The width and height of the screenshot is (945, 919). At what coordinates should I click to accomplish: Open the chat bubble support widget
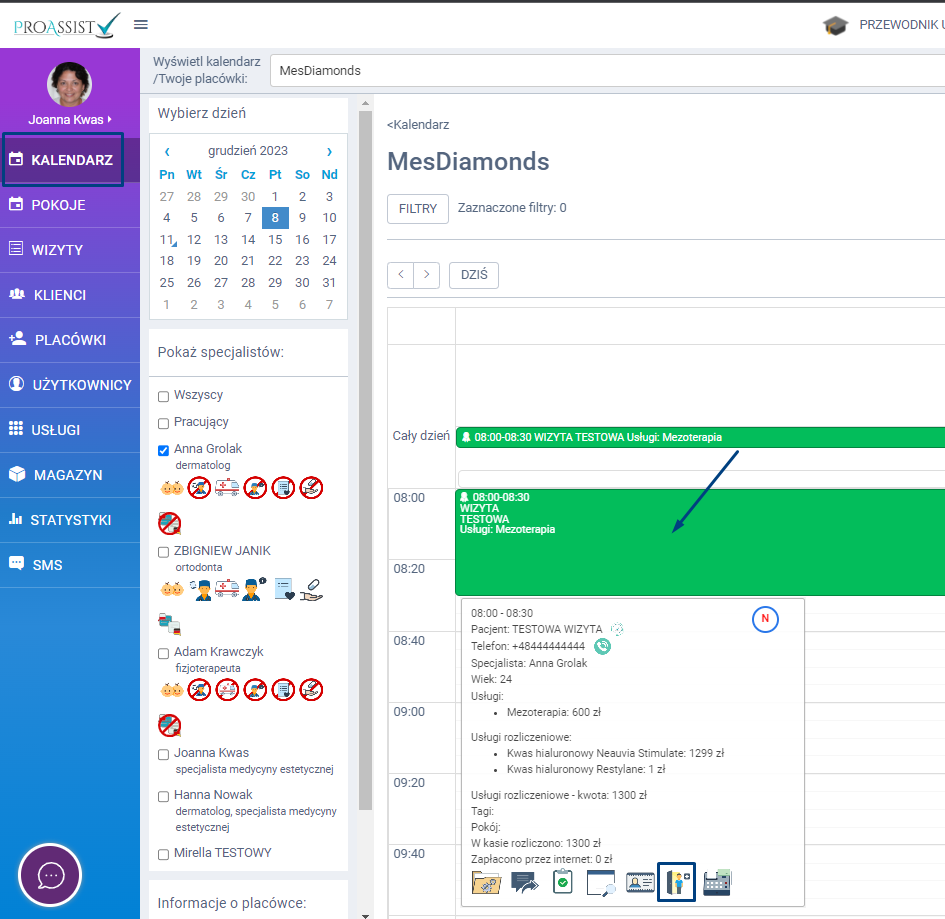tap(50, 875)
